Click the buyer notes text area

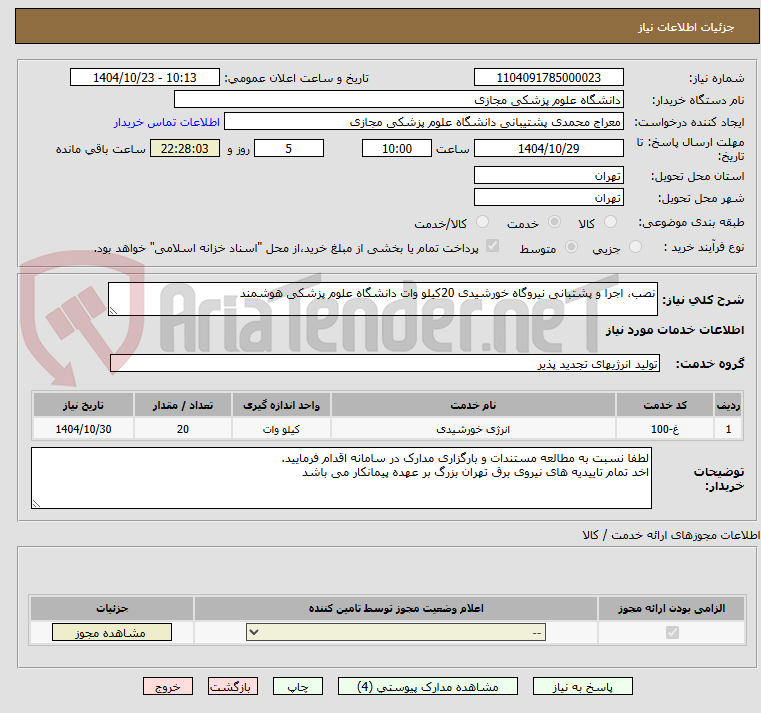point(341,478)
